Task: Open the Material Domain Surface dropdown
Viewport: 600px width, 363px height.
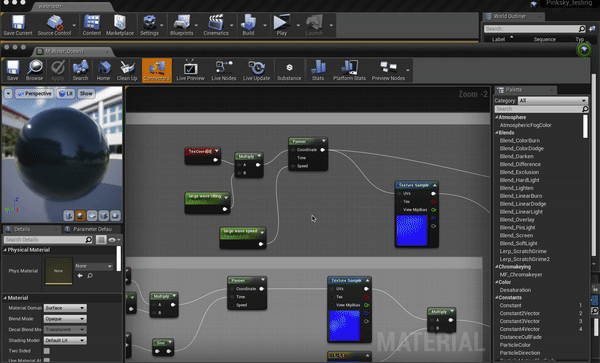Action: pos(65,308)
